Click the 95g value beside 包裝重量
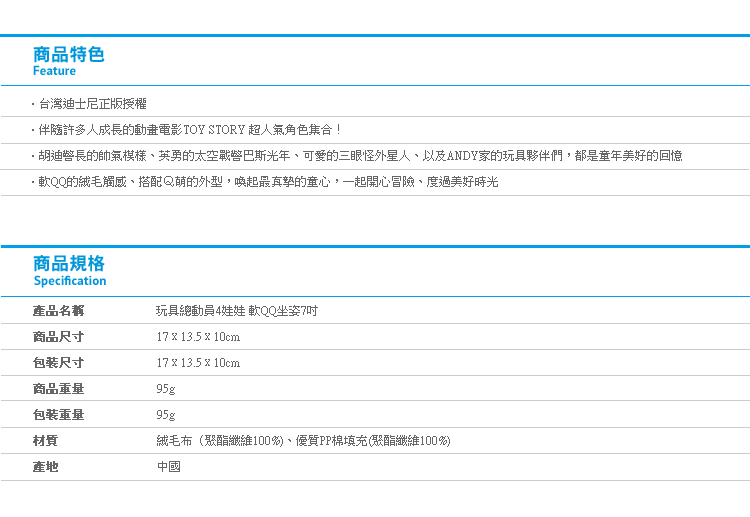 pos(165,415)
